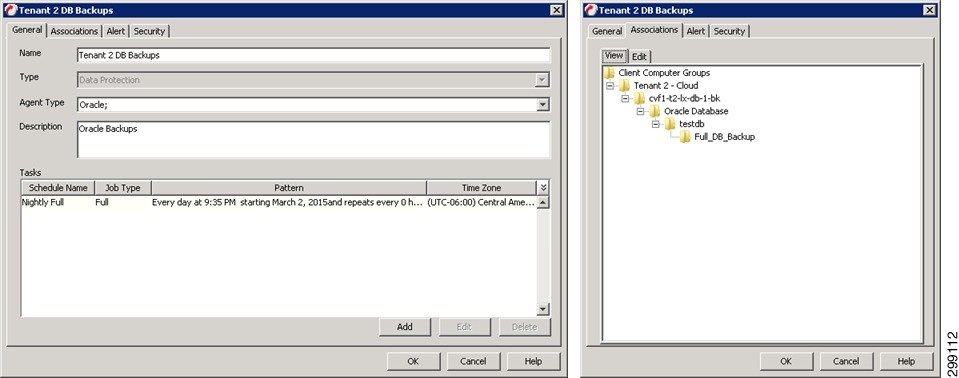The image size is (959, 378).
Task: Click the Tasks list scroll down arrow
Action: [542, 310]
